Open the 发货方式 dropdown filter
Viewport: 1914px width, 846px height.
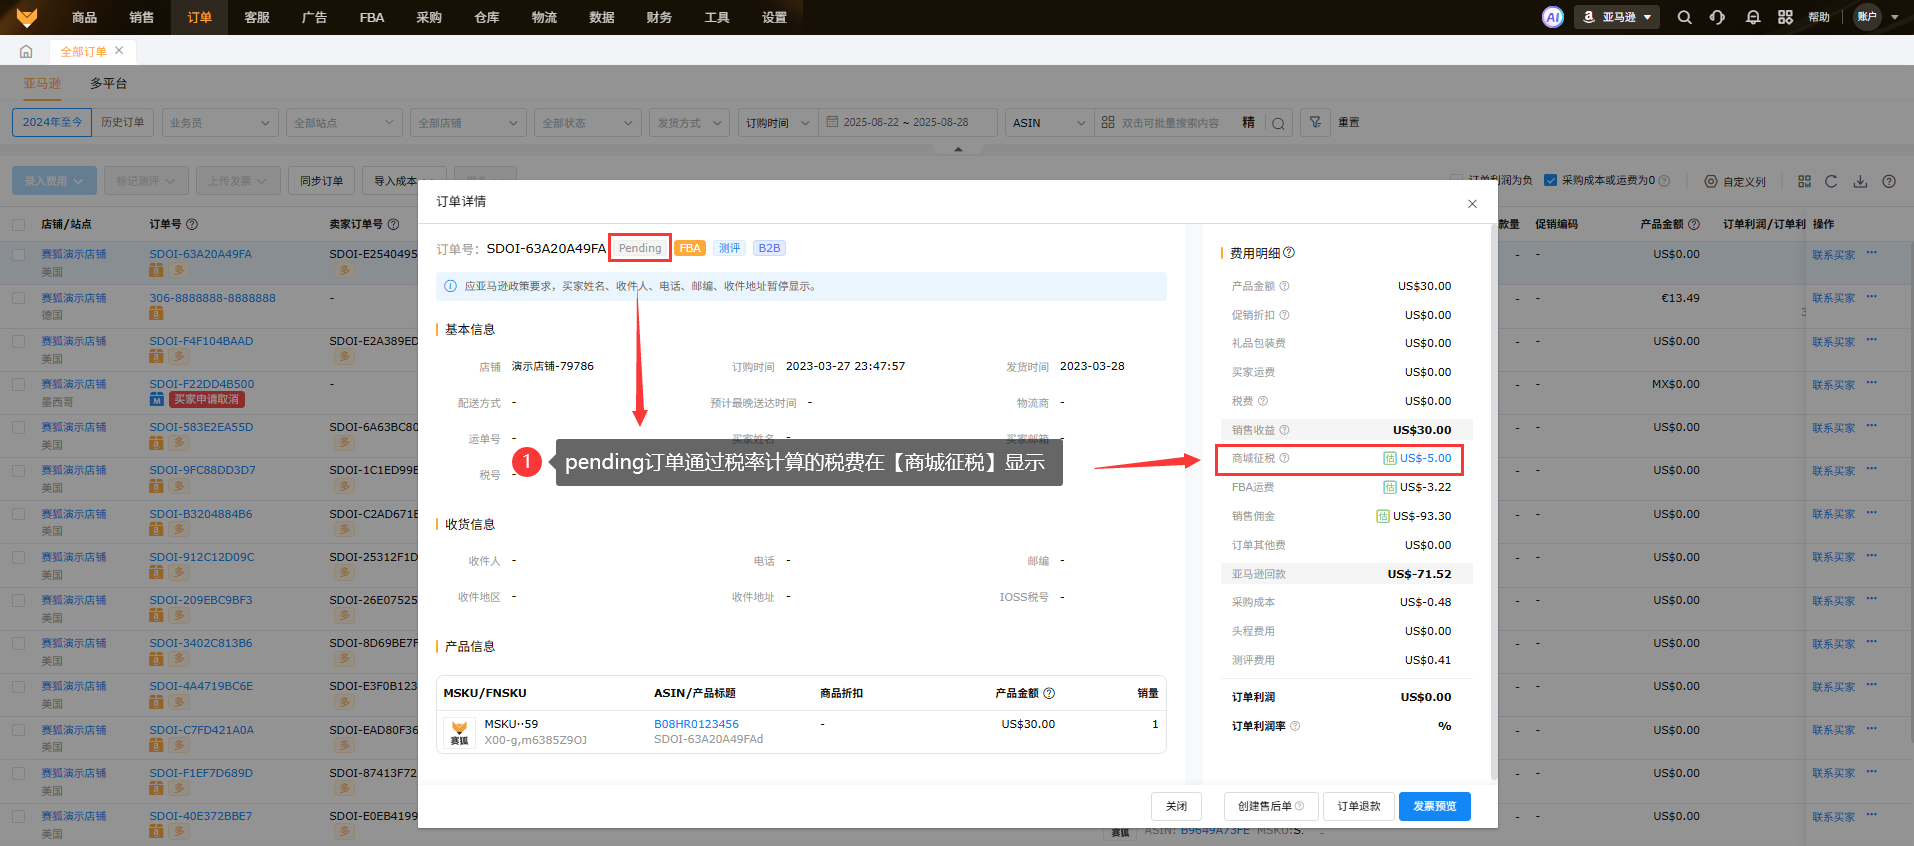tap(689, 122)
